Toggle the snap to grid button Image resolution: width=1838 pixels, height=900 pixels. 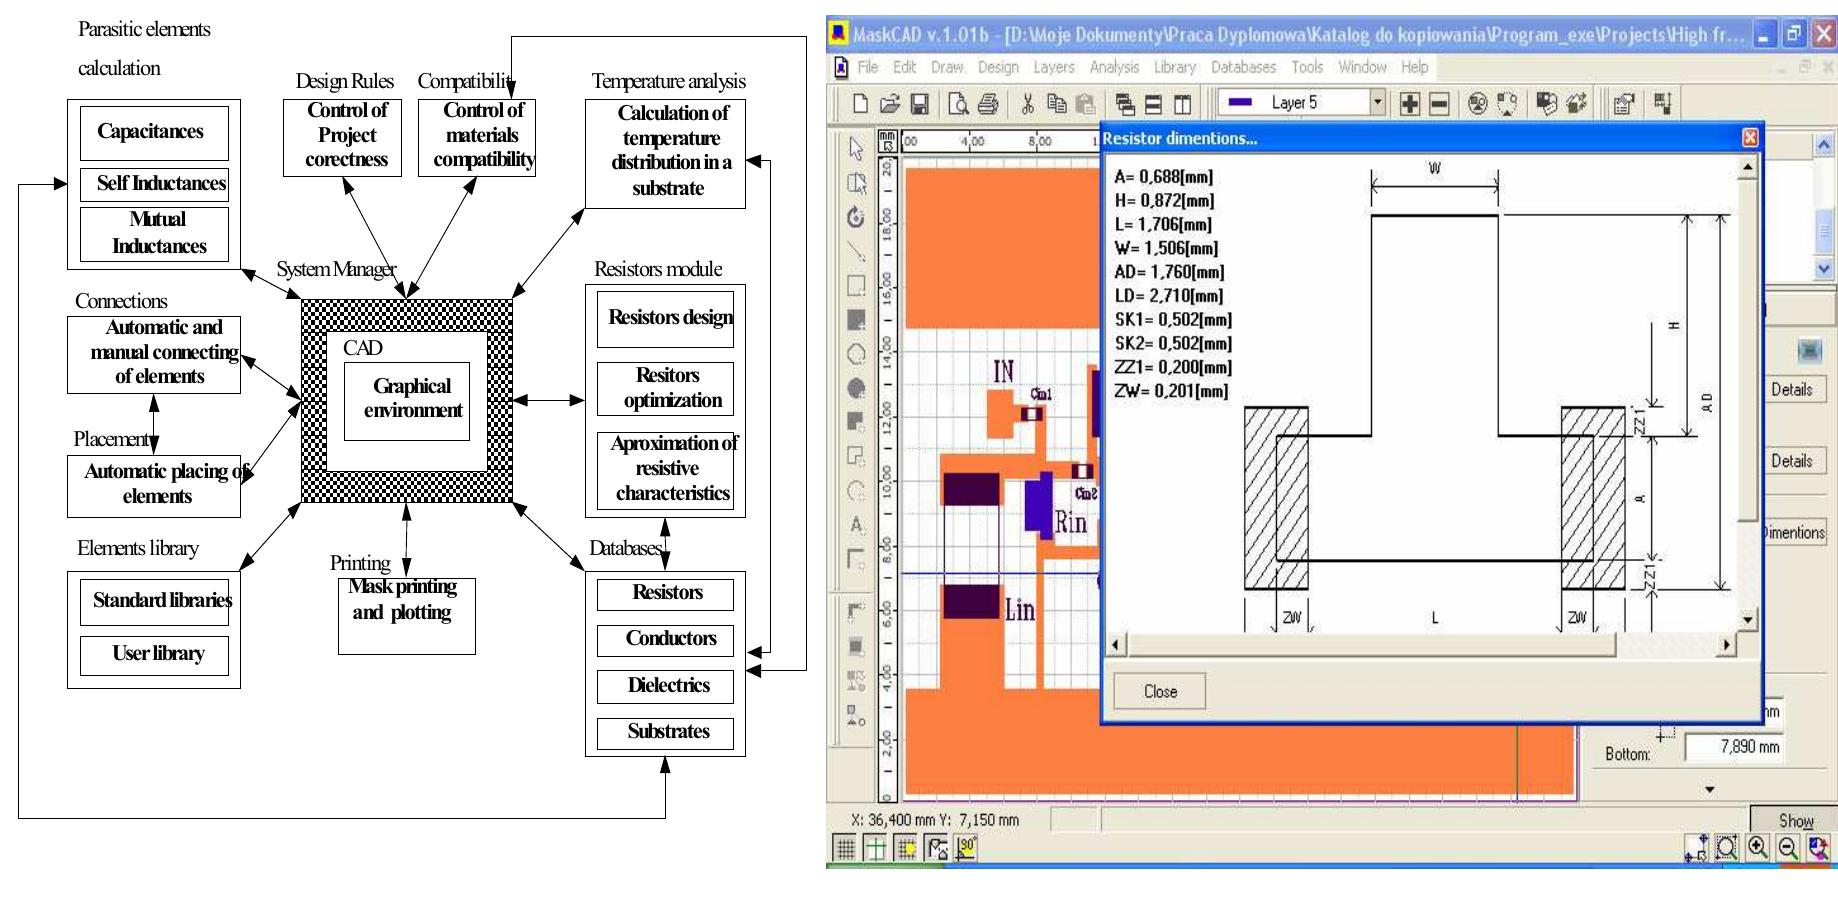pos(906,849)
